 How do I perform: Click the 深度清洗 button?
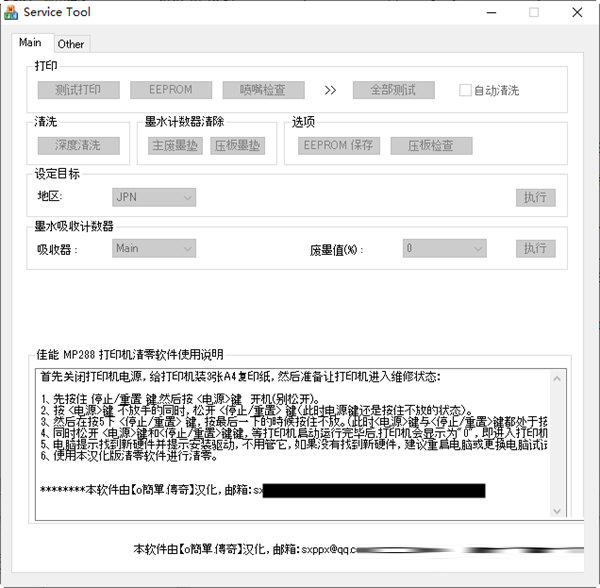(x=78, y=146)
